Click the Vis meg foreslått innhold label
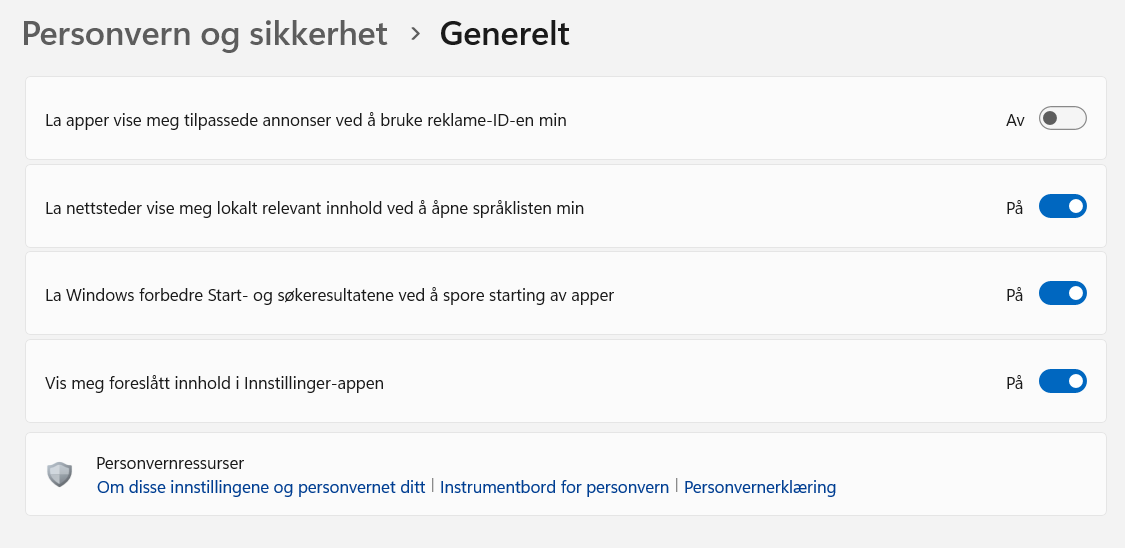1125x548 pixels. pos(215,382)
